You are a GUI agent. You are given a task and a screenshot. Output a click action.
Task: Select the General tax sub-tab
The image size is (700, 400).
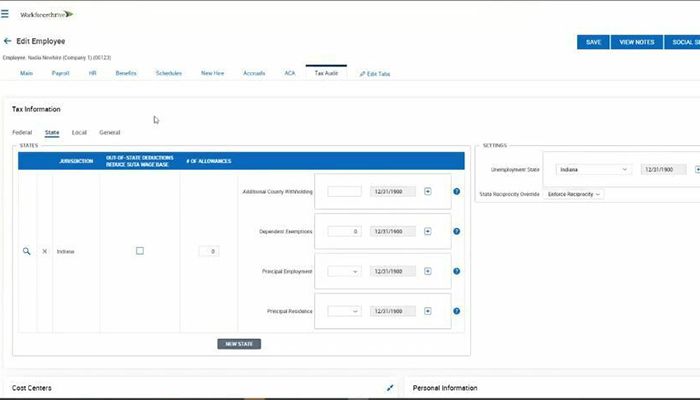[109, 133]
